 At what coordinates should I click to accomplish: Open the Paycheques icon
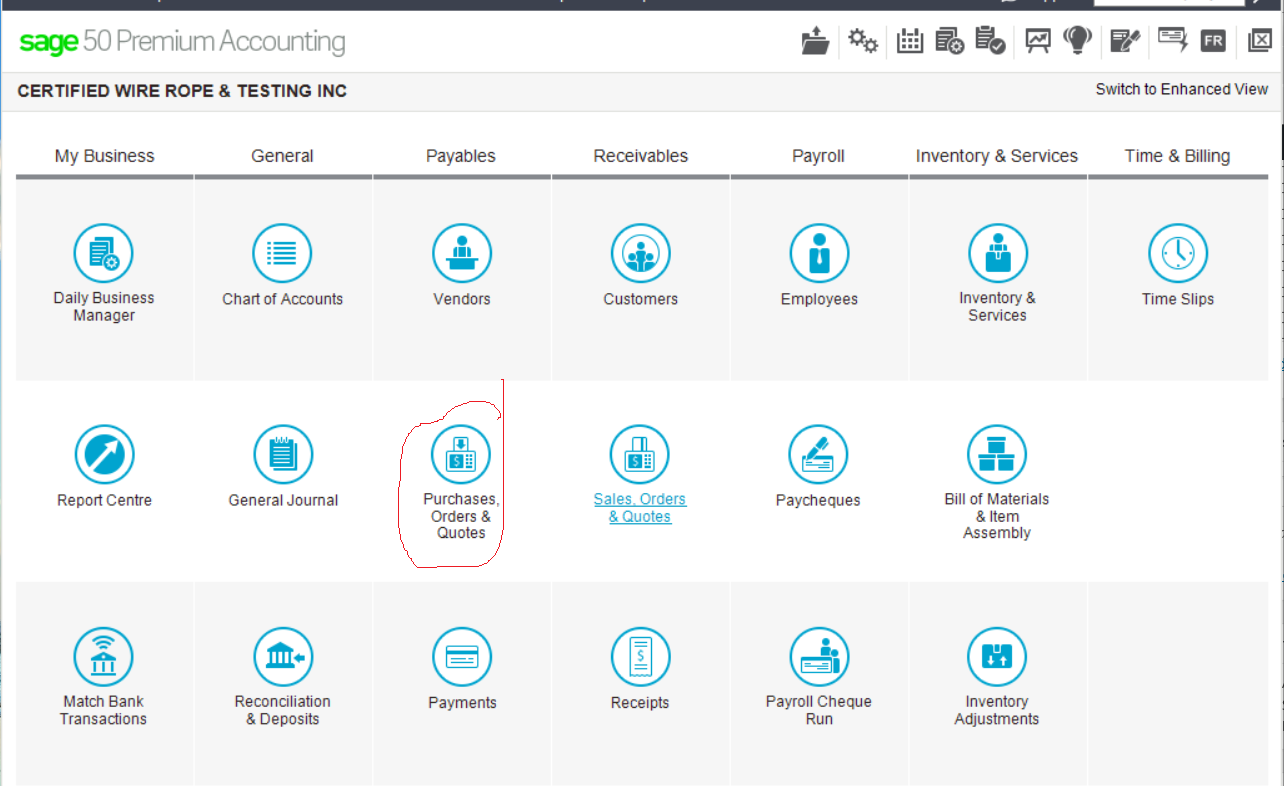tap(818, 455)
